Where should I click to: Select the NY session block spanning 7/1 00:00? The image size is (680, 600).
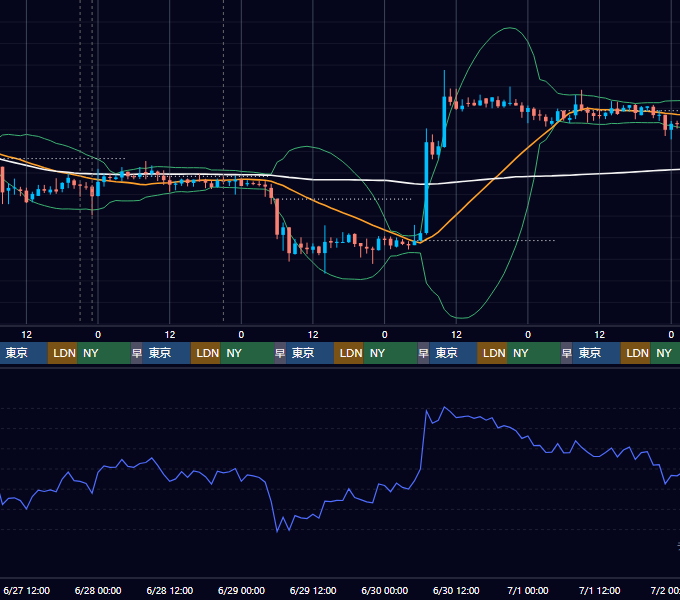533,353
